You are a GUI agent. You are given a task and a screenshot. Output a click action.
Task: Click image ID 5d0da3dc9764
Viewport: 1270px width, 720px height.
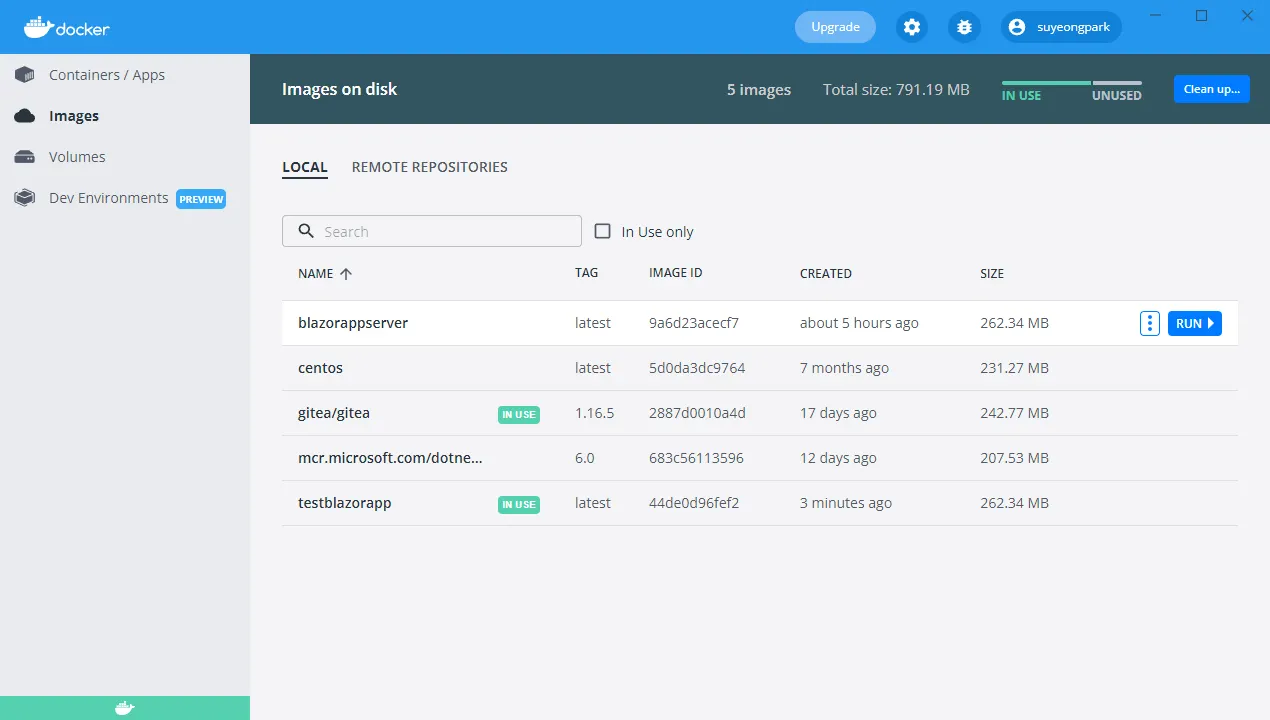[697, 368]
